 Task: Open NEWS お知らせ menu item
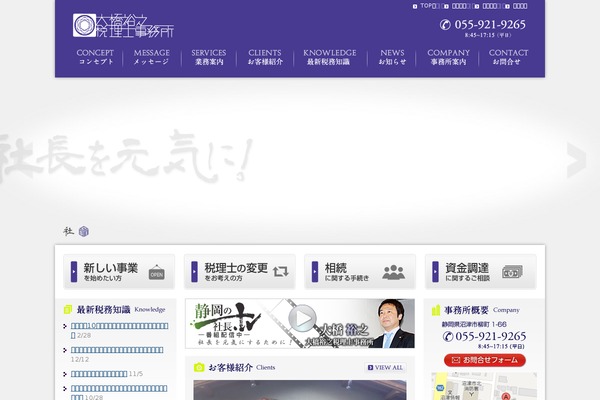392,57
